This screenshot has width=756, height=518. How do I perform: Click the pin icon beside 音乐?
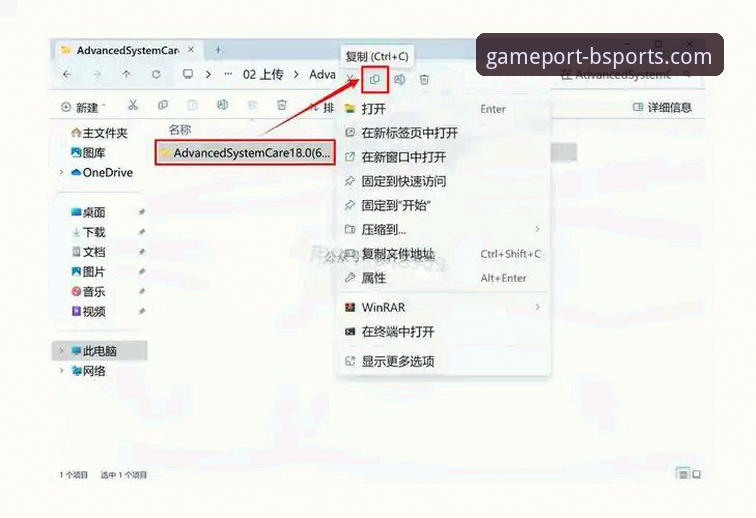(142, 291)
